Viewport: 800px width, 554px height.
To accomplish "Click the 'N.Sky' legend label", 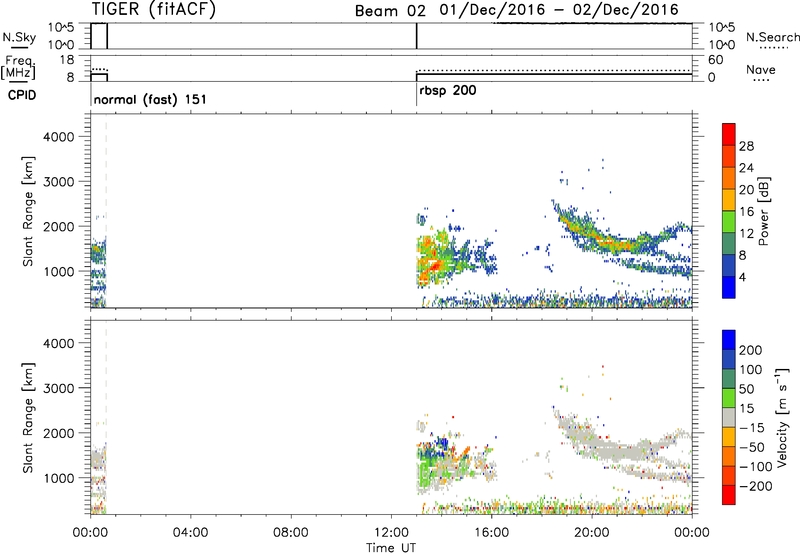I will [19, 37].
